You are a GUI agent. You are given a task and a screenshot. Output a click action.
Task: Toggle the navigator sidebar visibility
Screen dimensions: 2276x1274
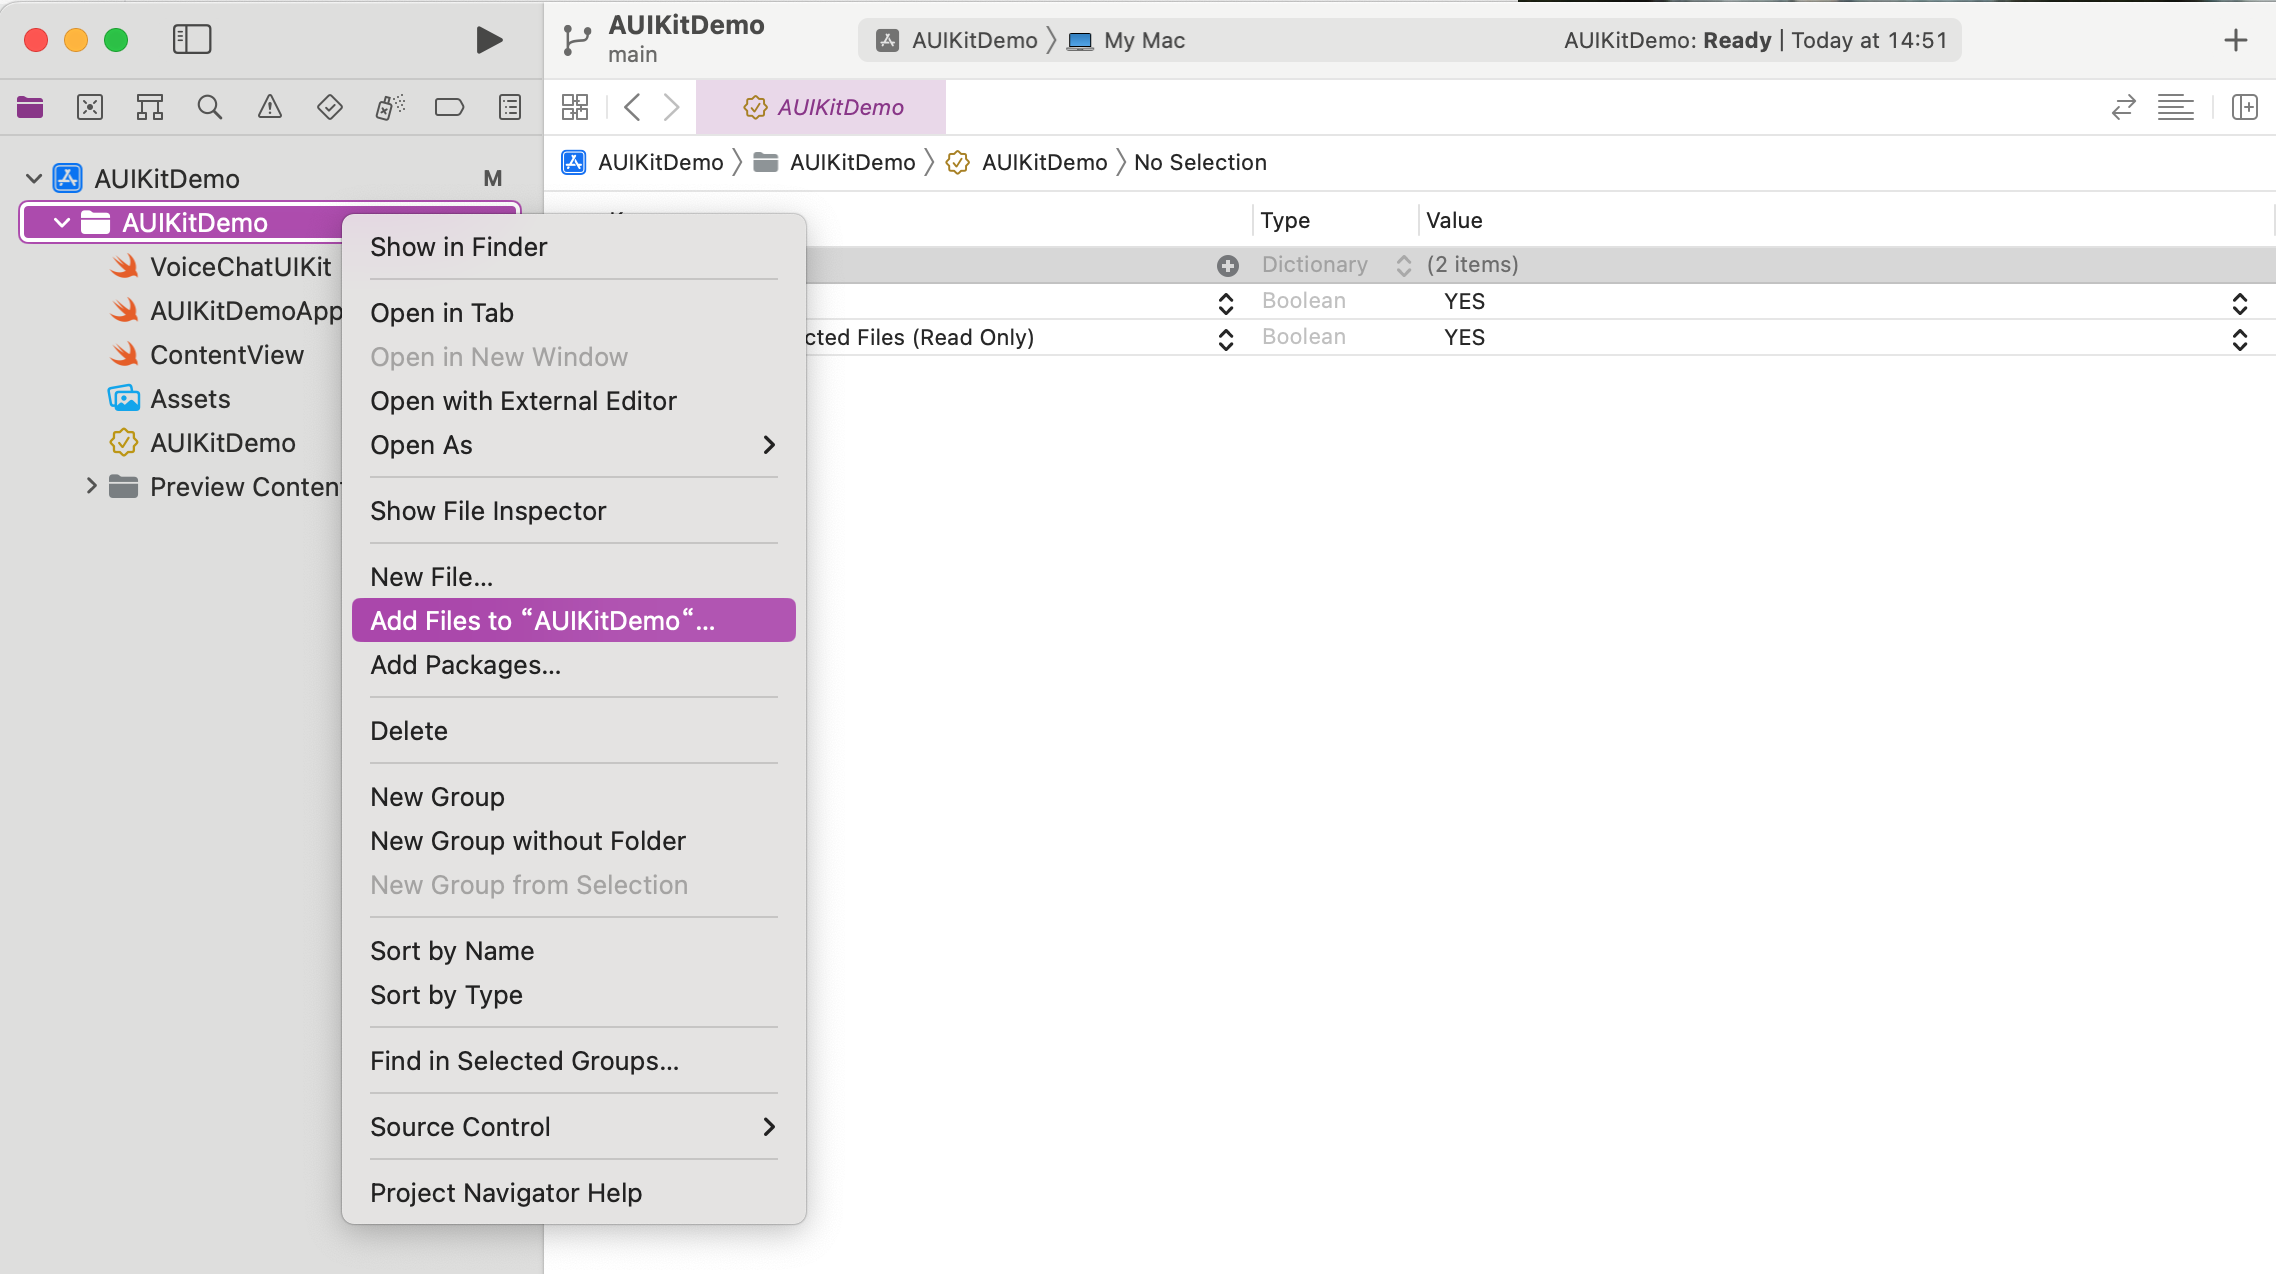192,40
